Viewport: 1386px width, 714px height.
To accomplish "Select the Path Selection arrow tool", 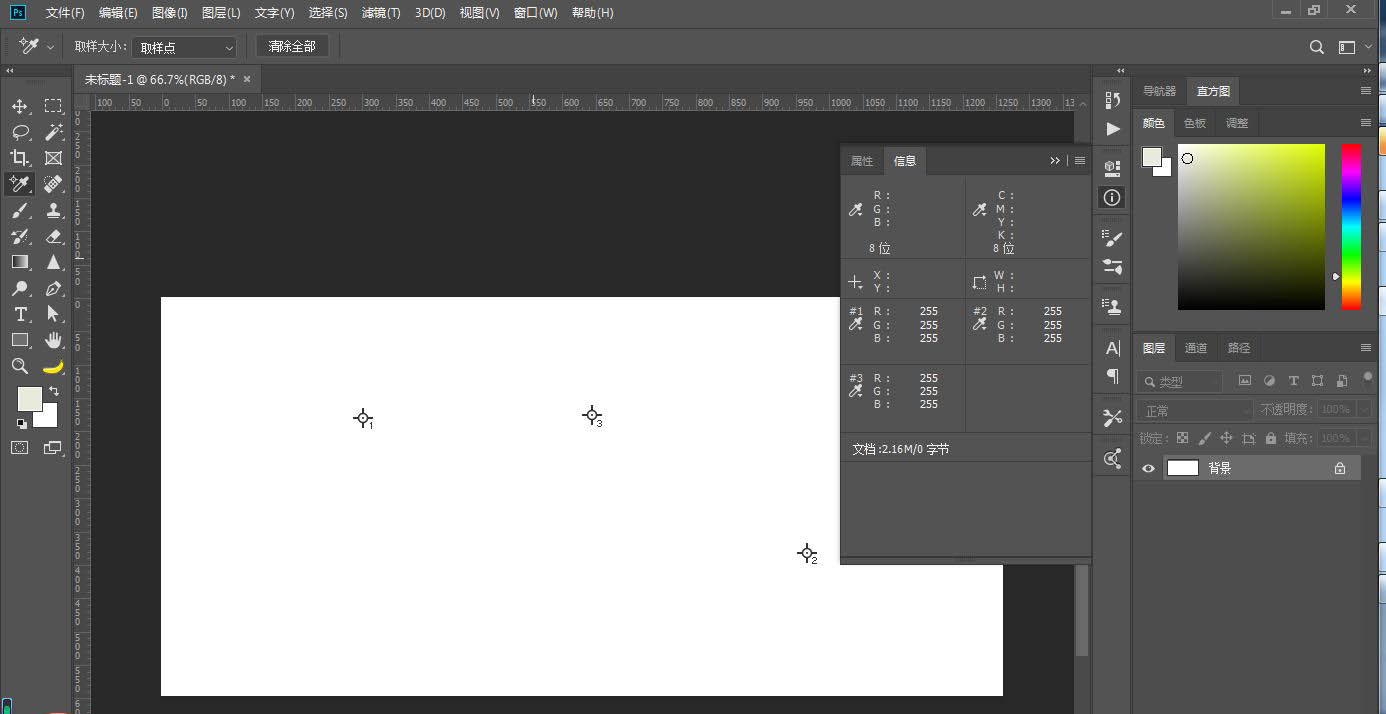I will 53,314.
